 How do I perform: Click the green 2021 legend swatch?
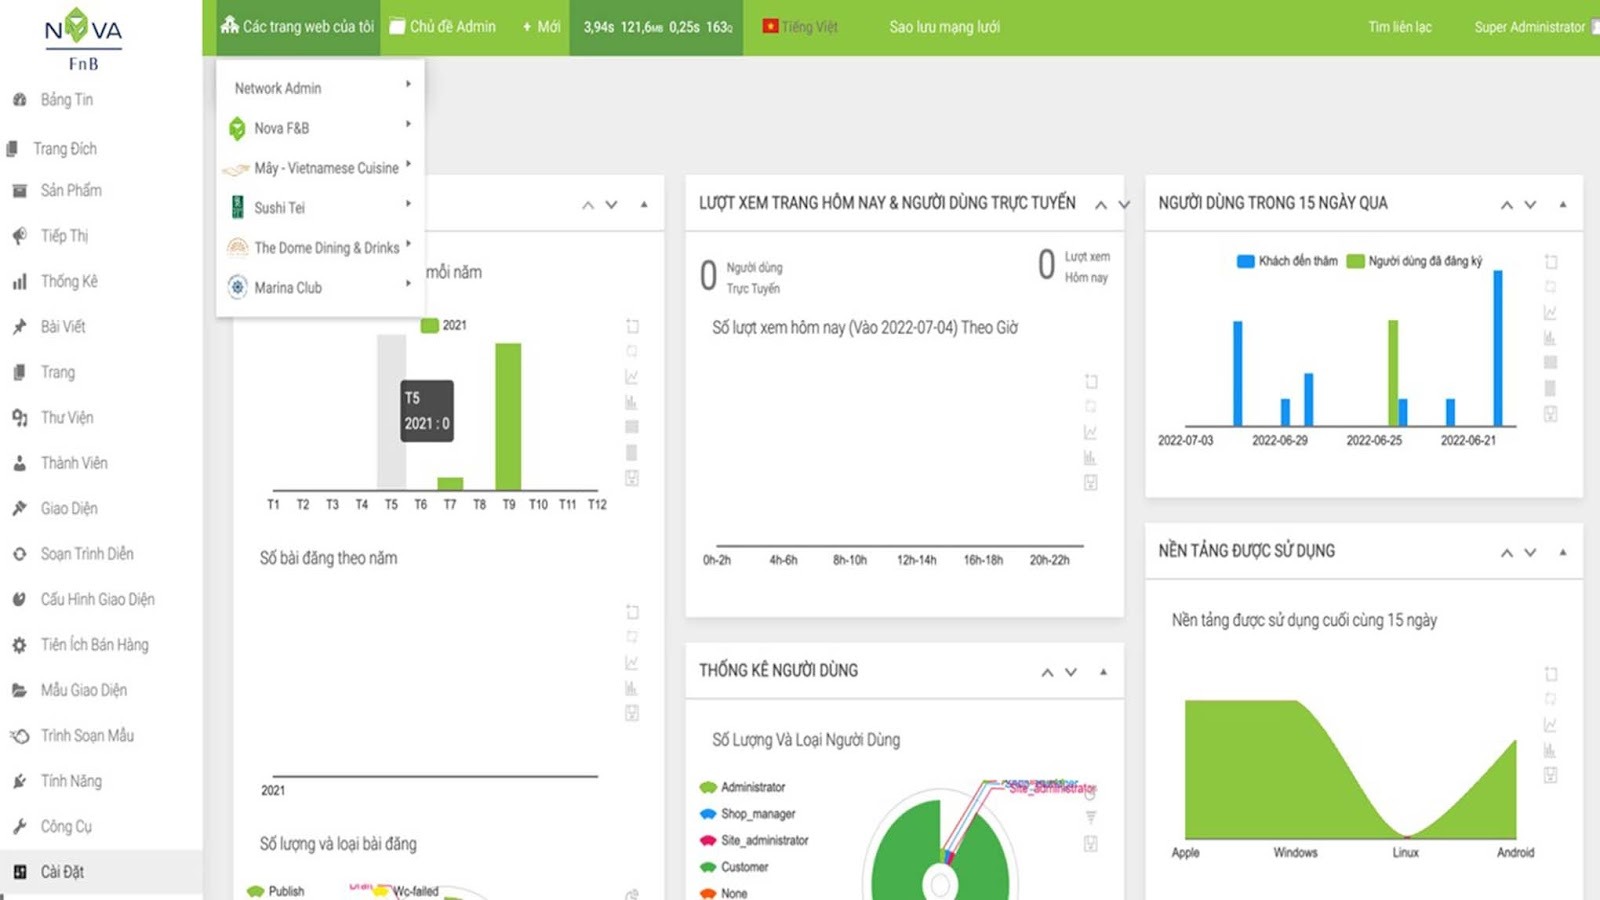pyautogui.click(x=430, y=325)
